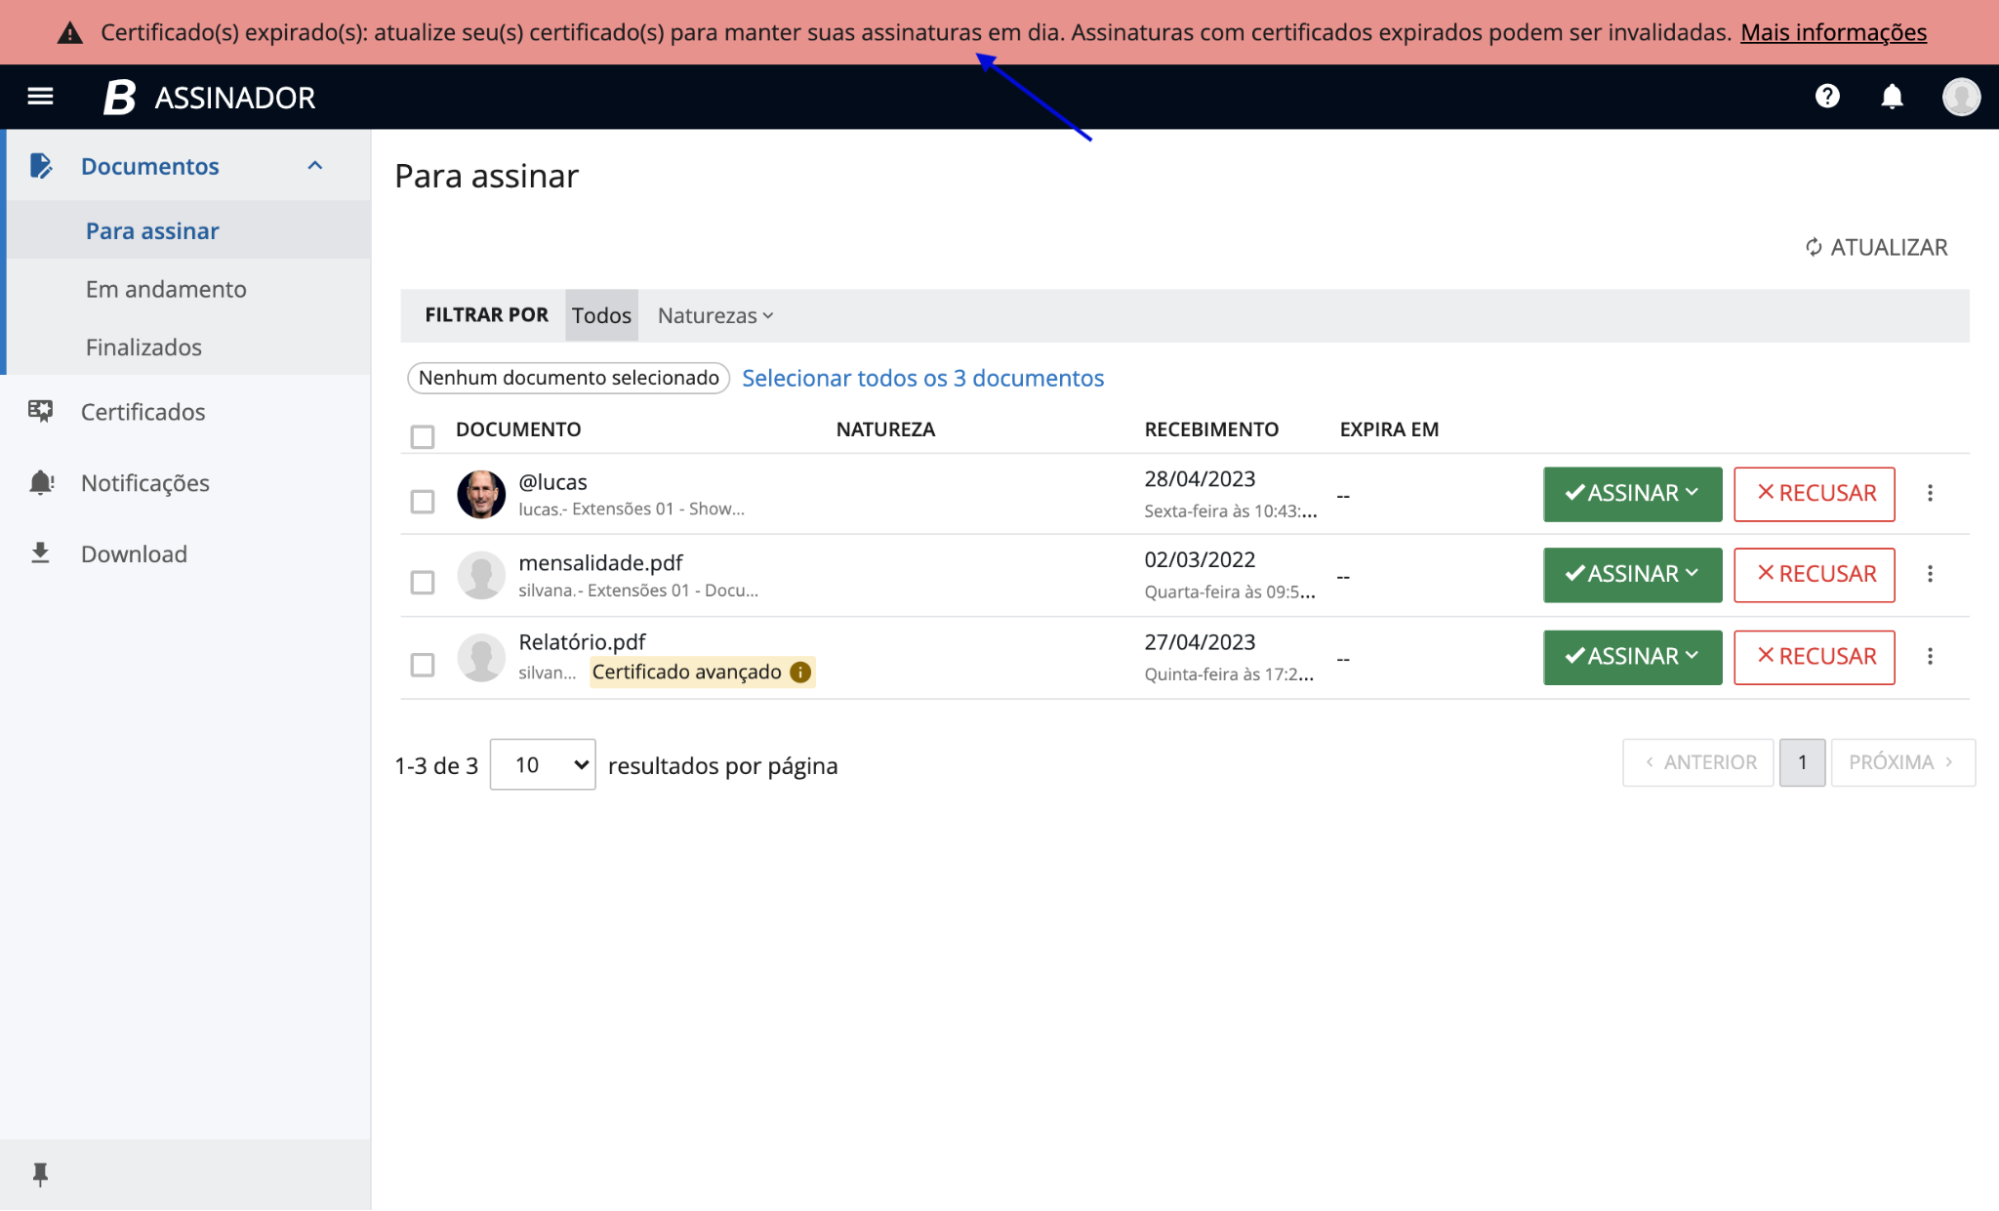Click the pin icon at bottom left

(40, 1175)
